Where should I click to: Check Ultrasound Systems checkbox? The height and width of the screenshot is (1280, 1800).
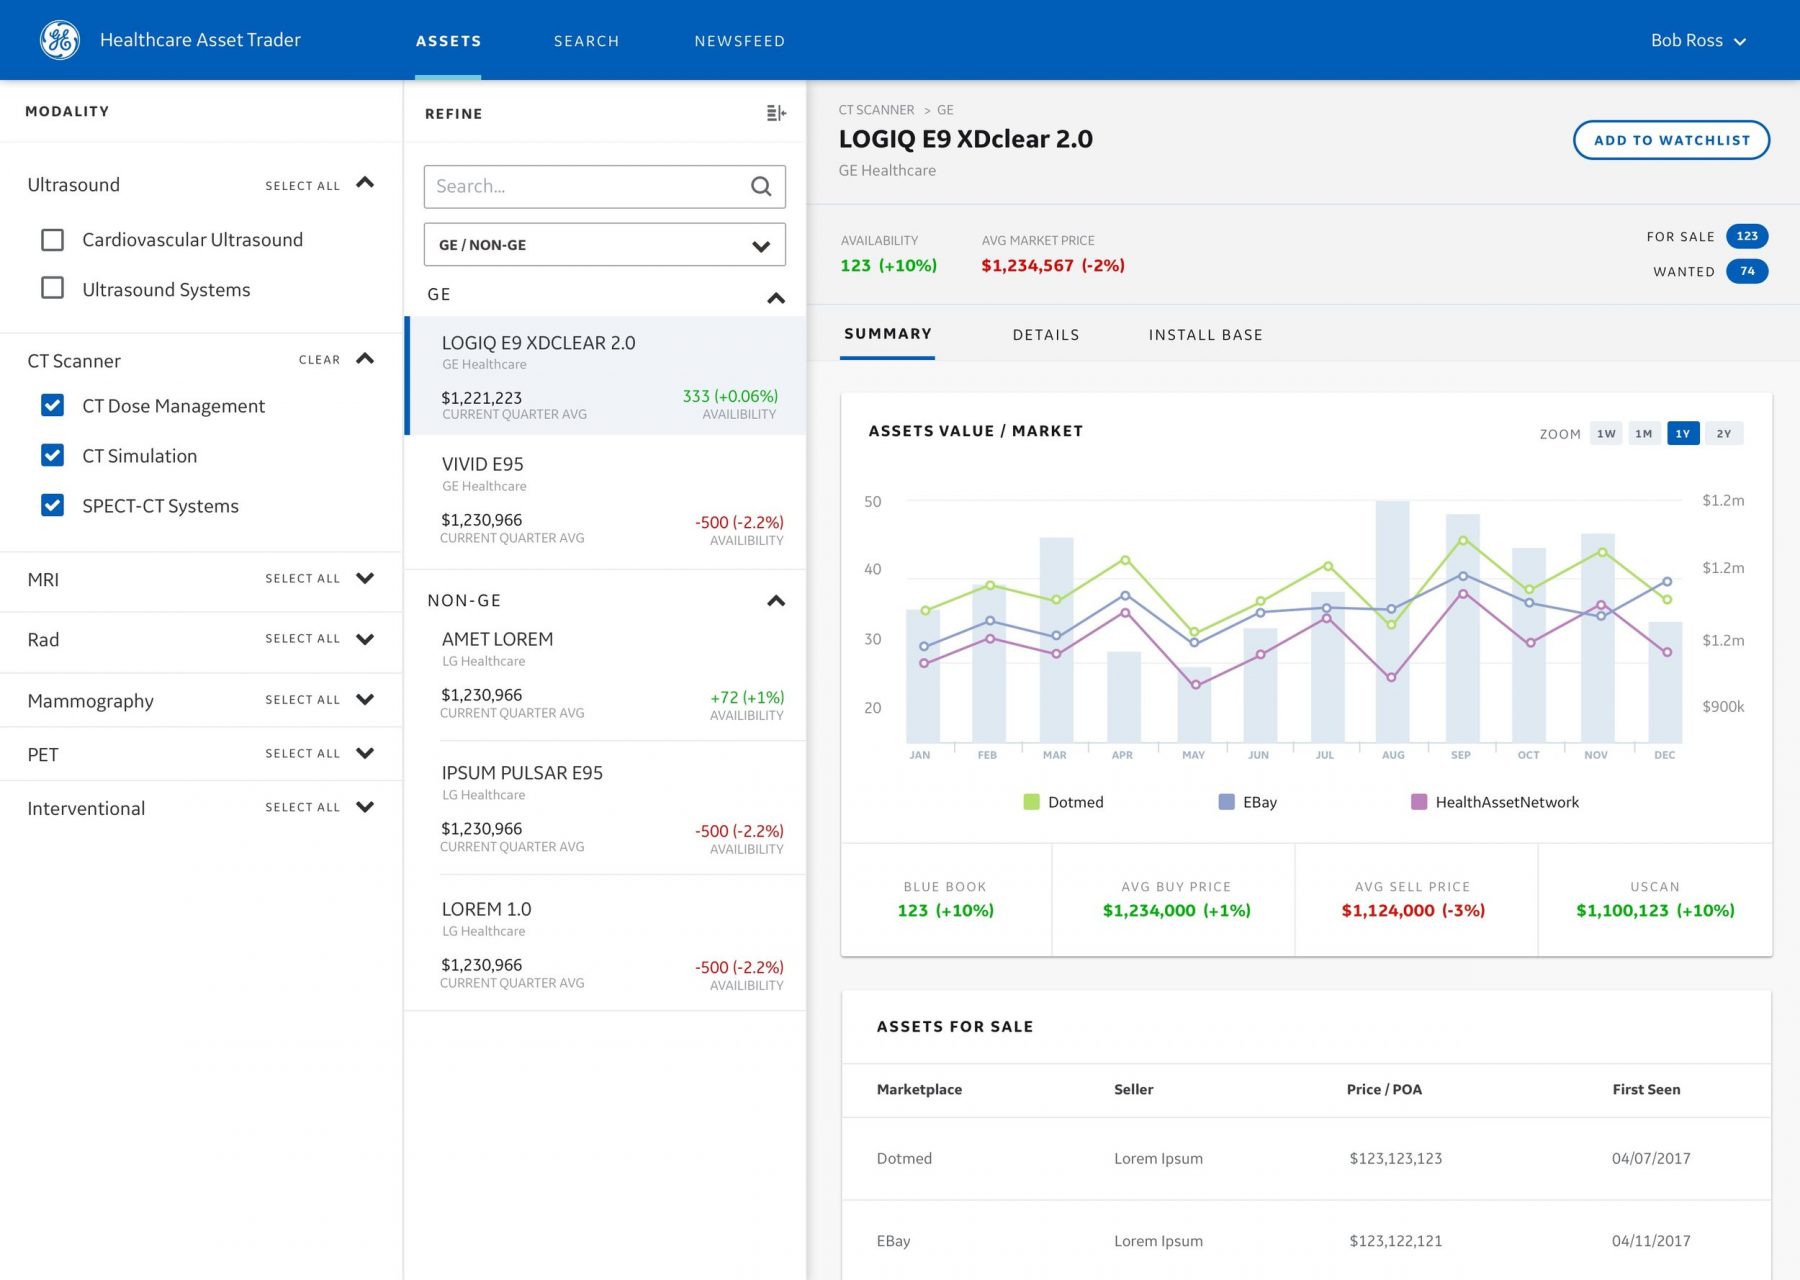coord(52,289)
